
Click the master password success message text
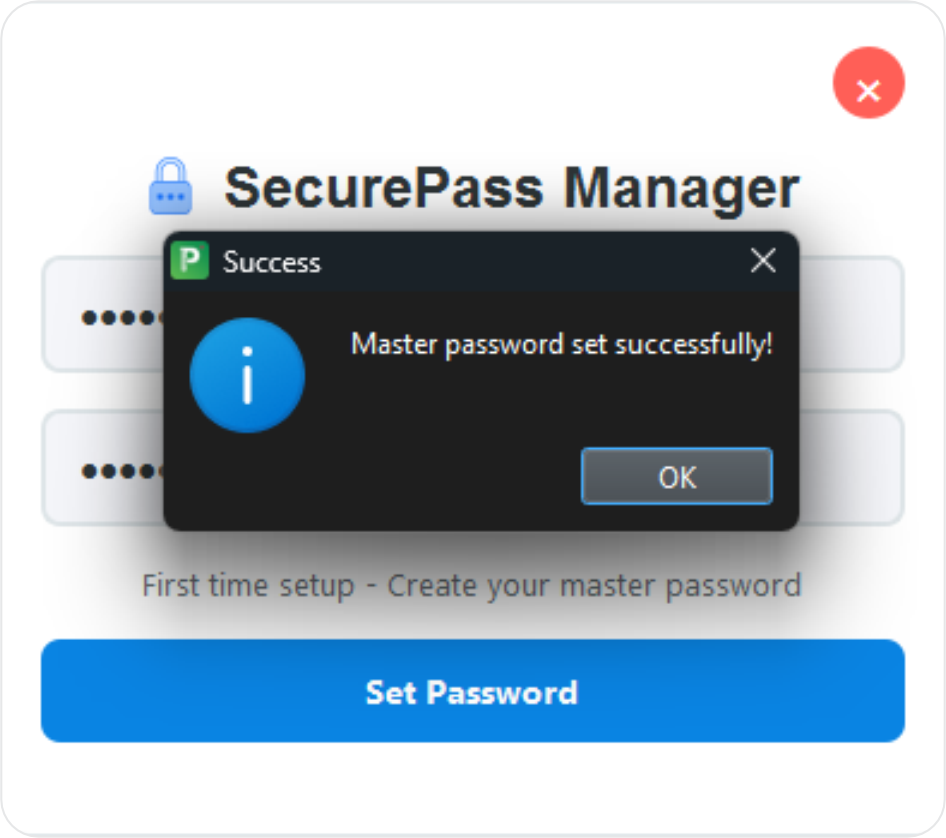tap(563, 344)
